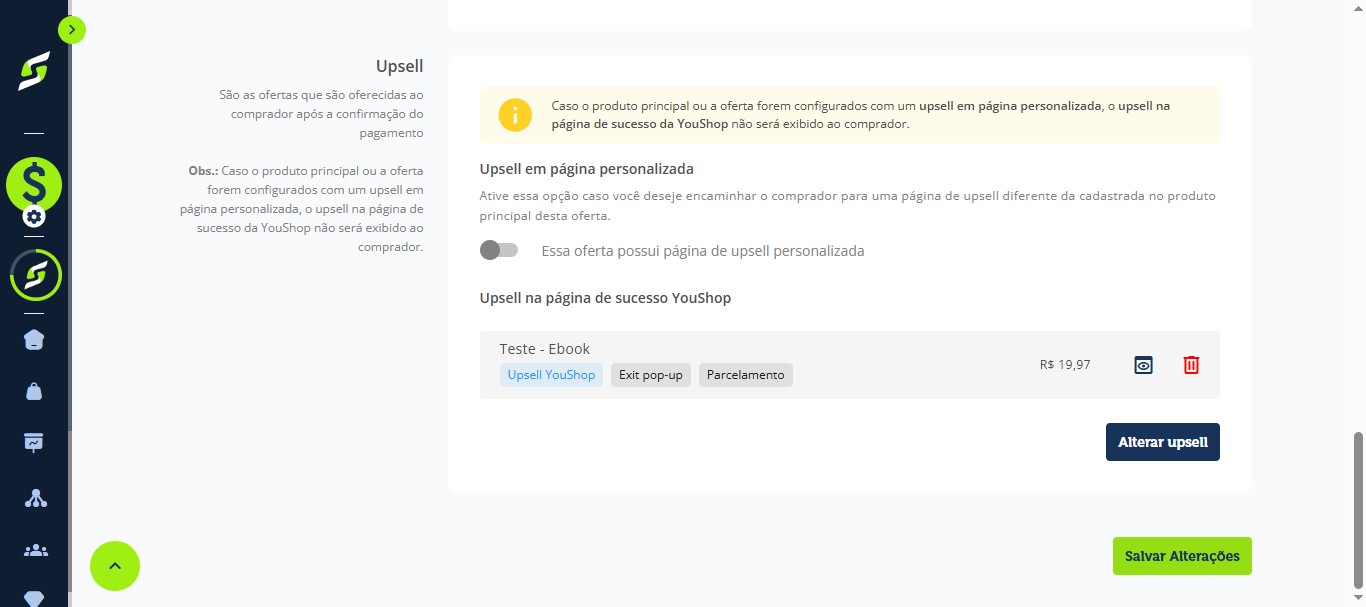Open the small gear settings icon
Screen dimensions: 1366x607
34,216
